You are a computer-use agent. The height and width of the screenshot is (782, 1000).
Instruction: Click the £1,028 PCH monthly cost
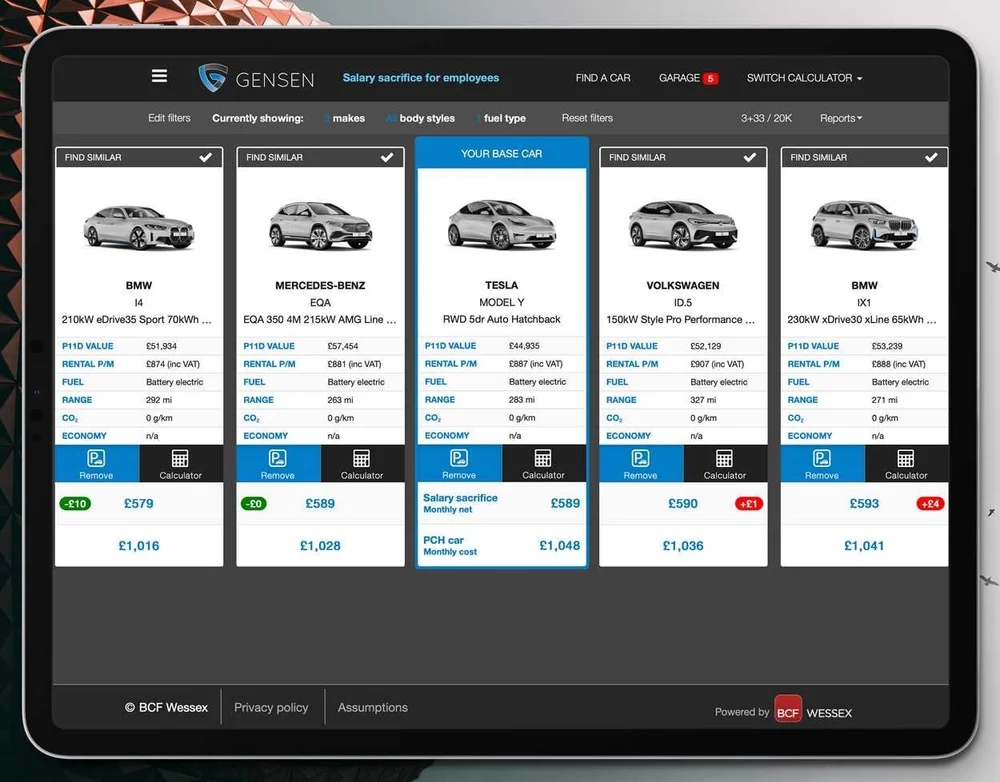tap(320, 545)
